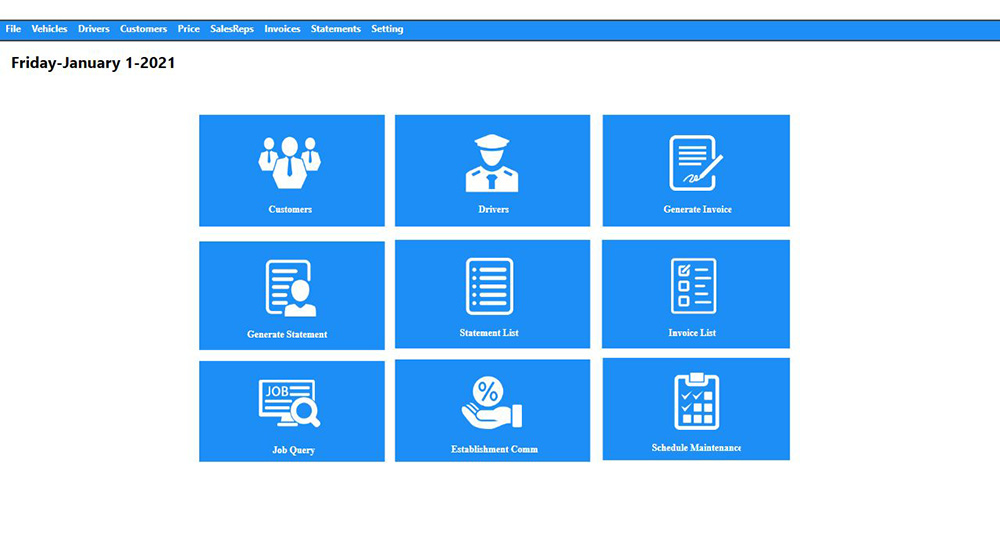Image resolution: width=1000 pixels, height=540 pixels.
Task: Click the Schedule Maintenance text label
Action: point(696,448)
